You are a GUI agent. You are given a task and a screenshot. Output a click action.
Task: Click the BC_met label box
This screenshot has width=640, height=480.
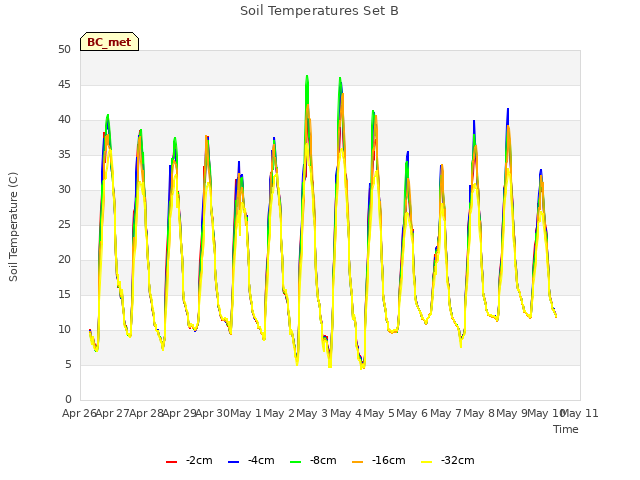(109, 42)
